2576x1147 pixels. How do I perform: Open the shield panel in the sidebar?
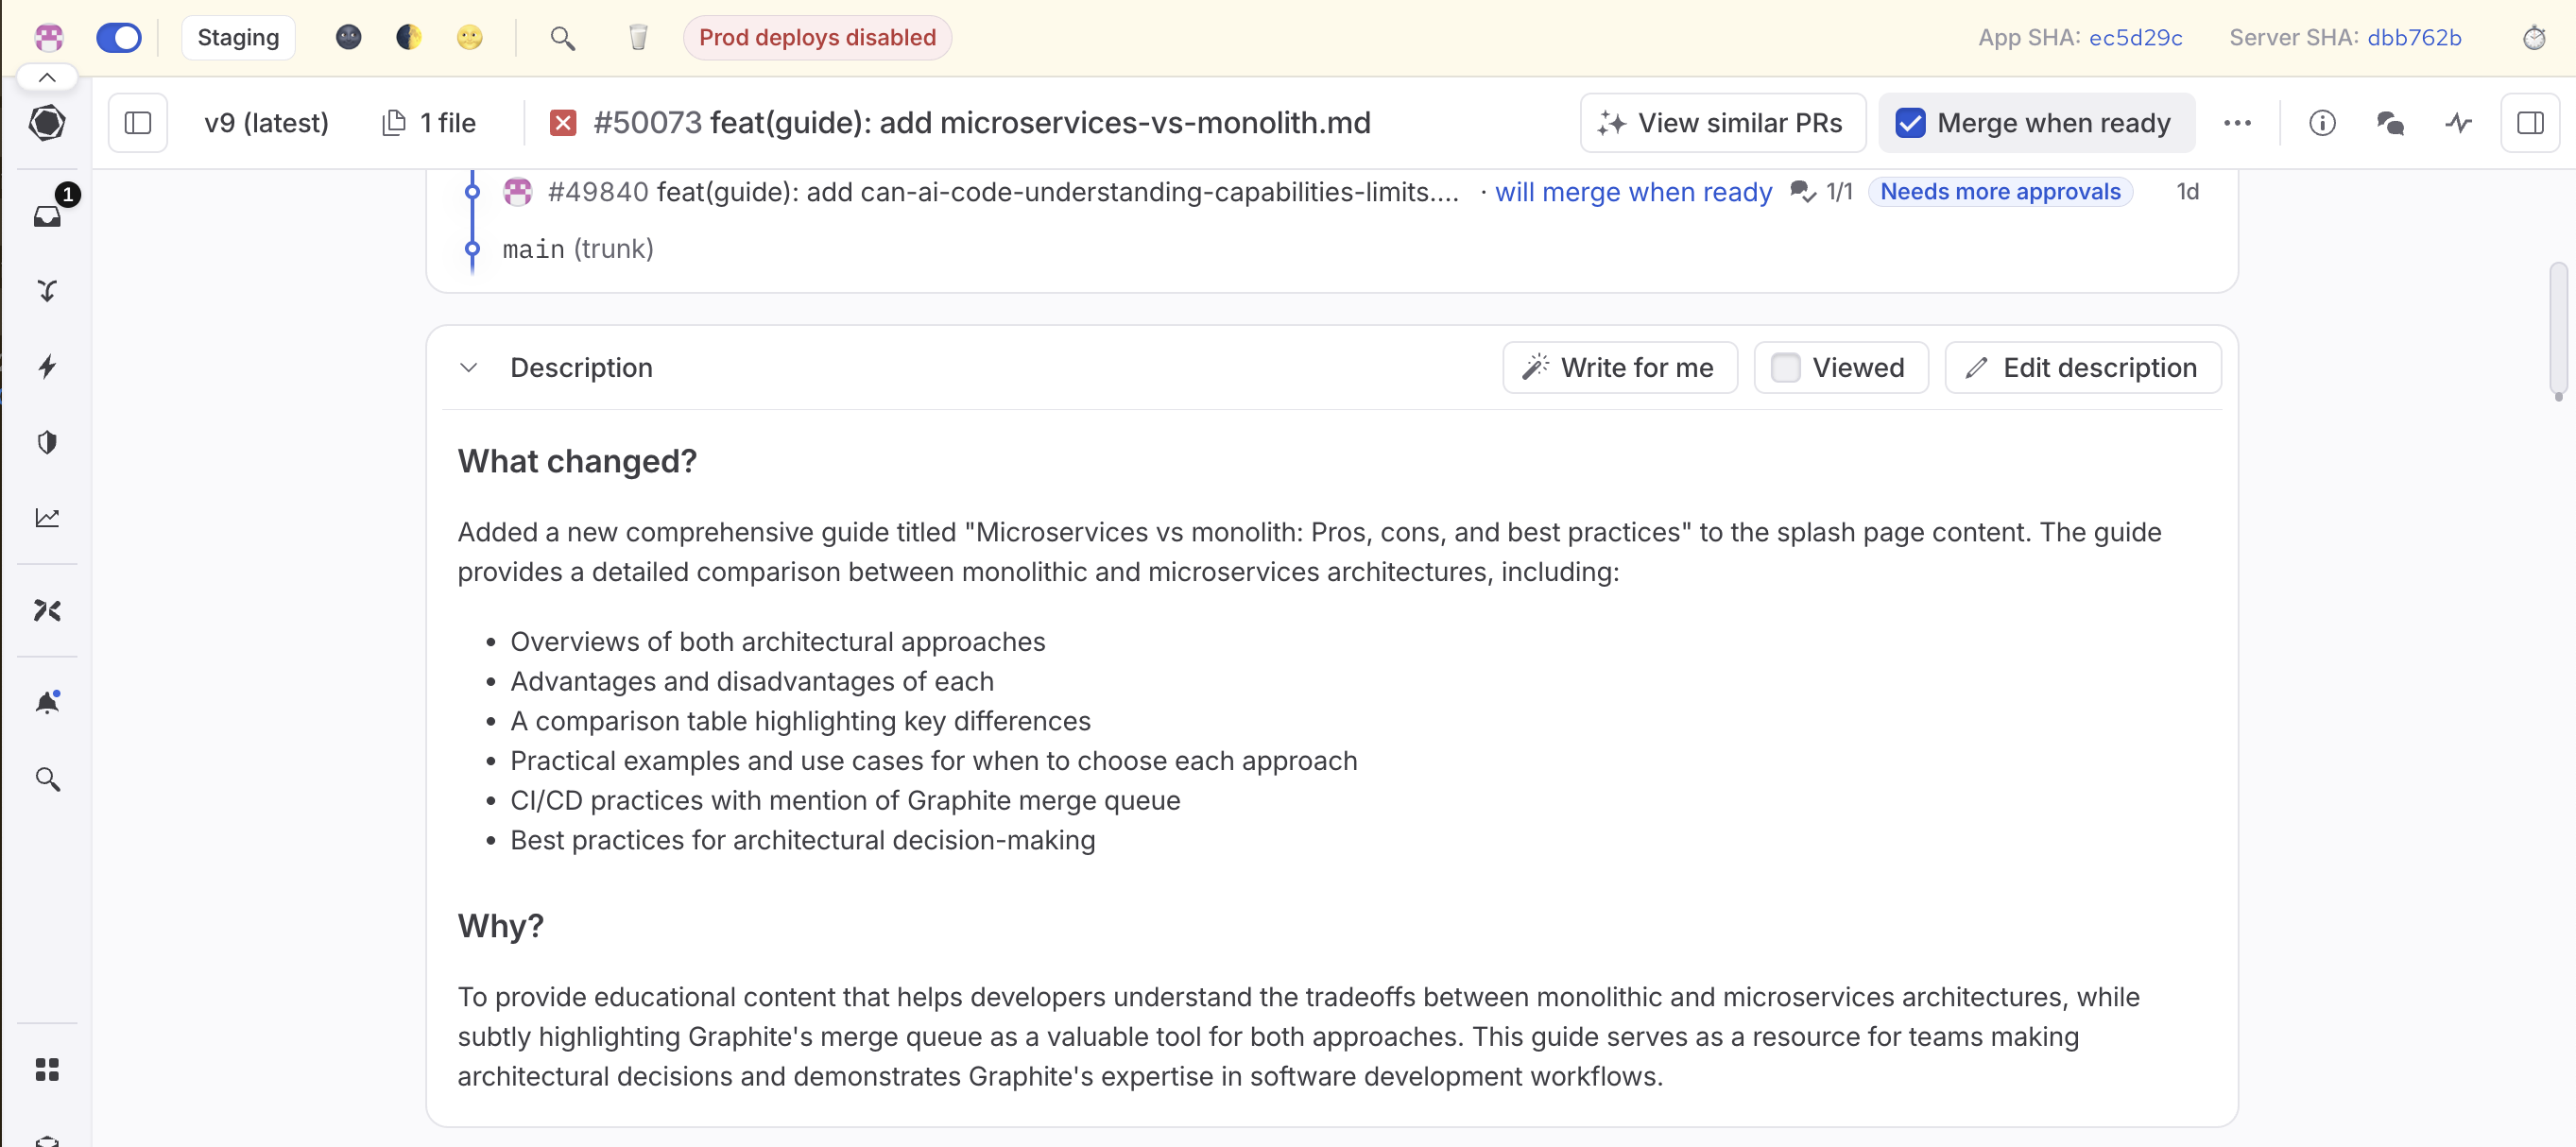[x=48, y=442]
